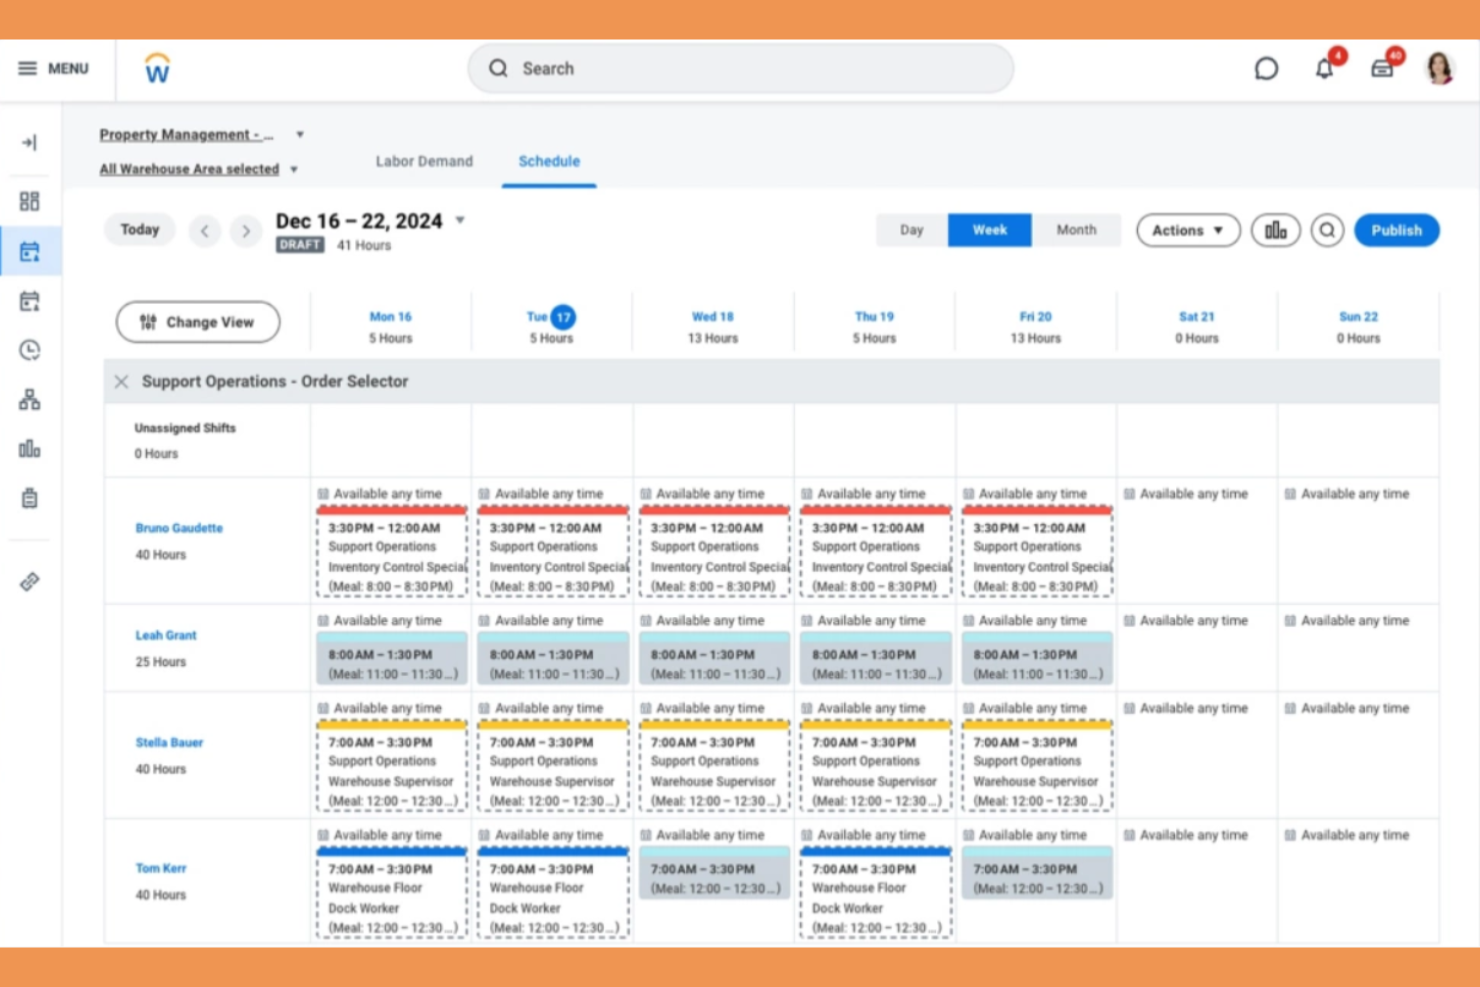Open the bar chart analytics icon in sidebar

(x=29, y=449)
